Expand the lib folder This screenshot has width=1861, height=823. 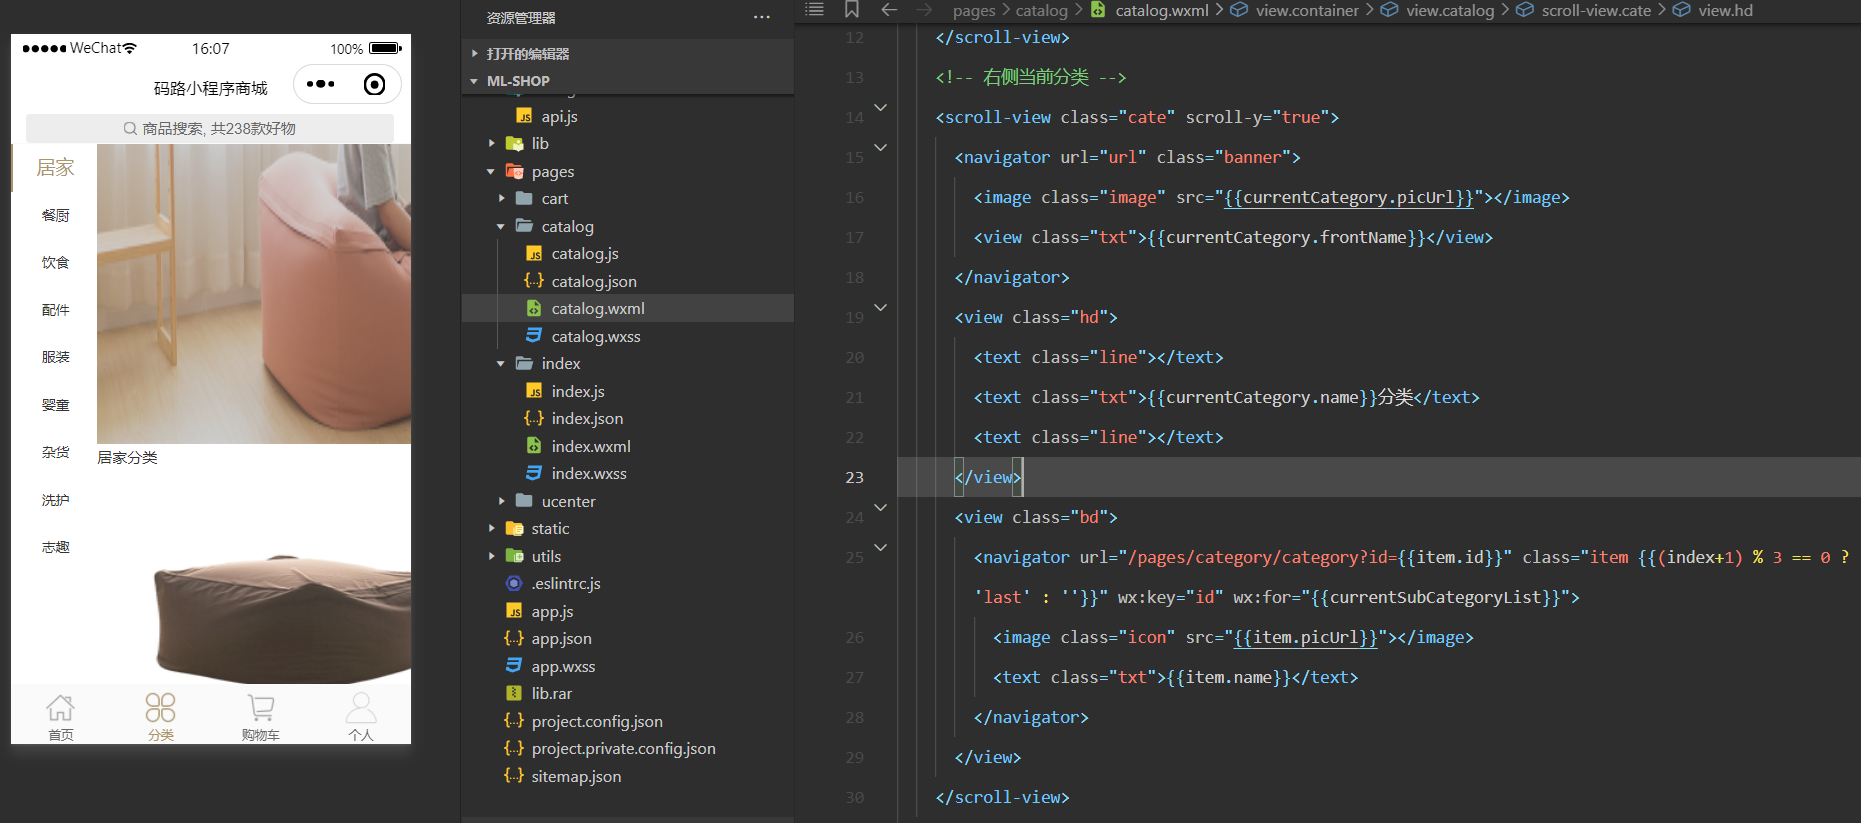(x=491, y=143)
